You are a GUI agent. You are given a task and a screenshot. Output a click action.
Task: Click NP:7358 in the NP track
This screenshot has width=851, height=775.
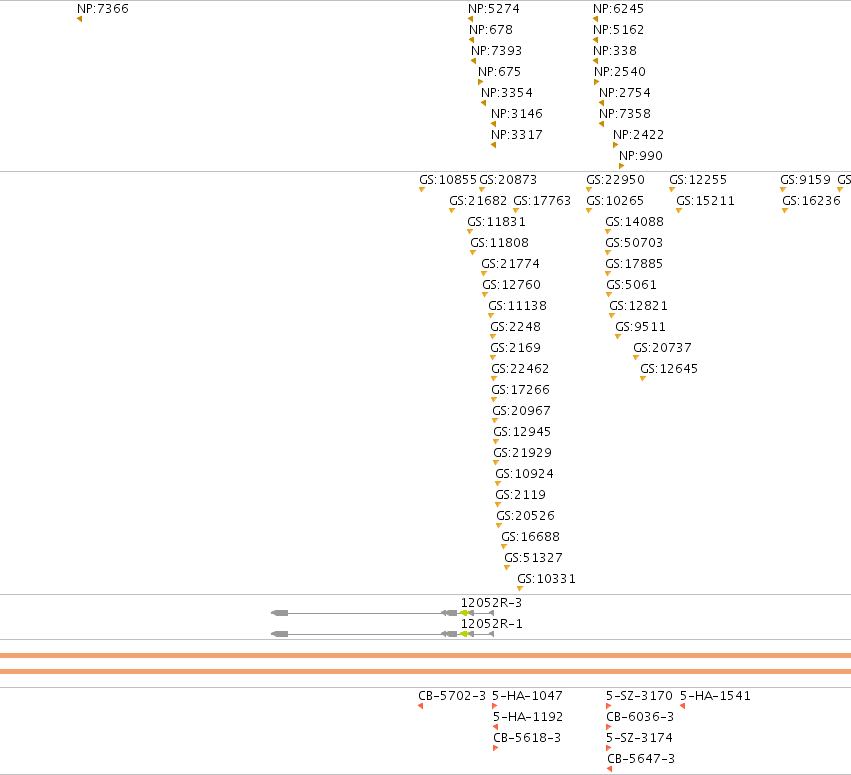click(625, 114)
